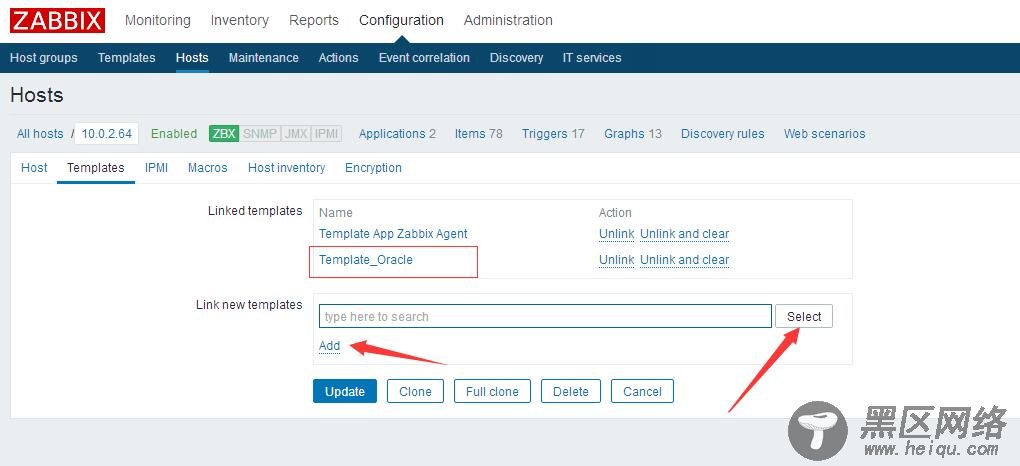Image resolution: width=1020 pixels, height=466 pixels.
Task: Focus the template search field
Action: click(x=545, y=316)
